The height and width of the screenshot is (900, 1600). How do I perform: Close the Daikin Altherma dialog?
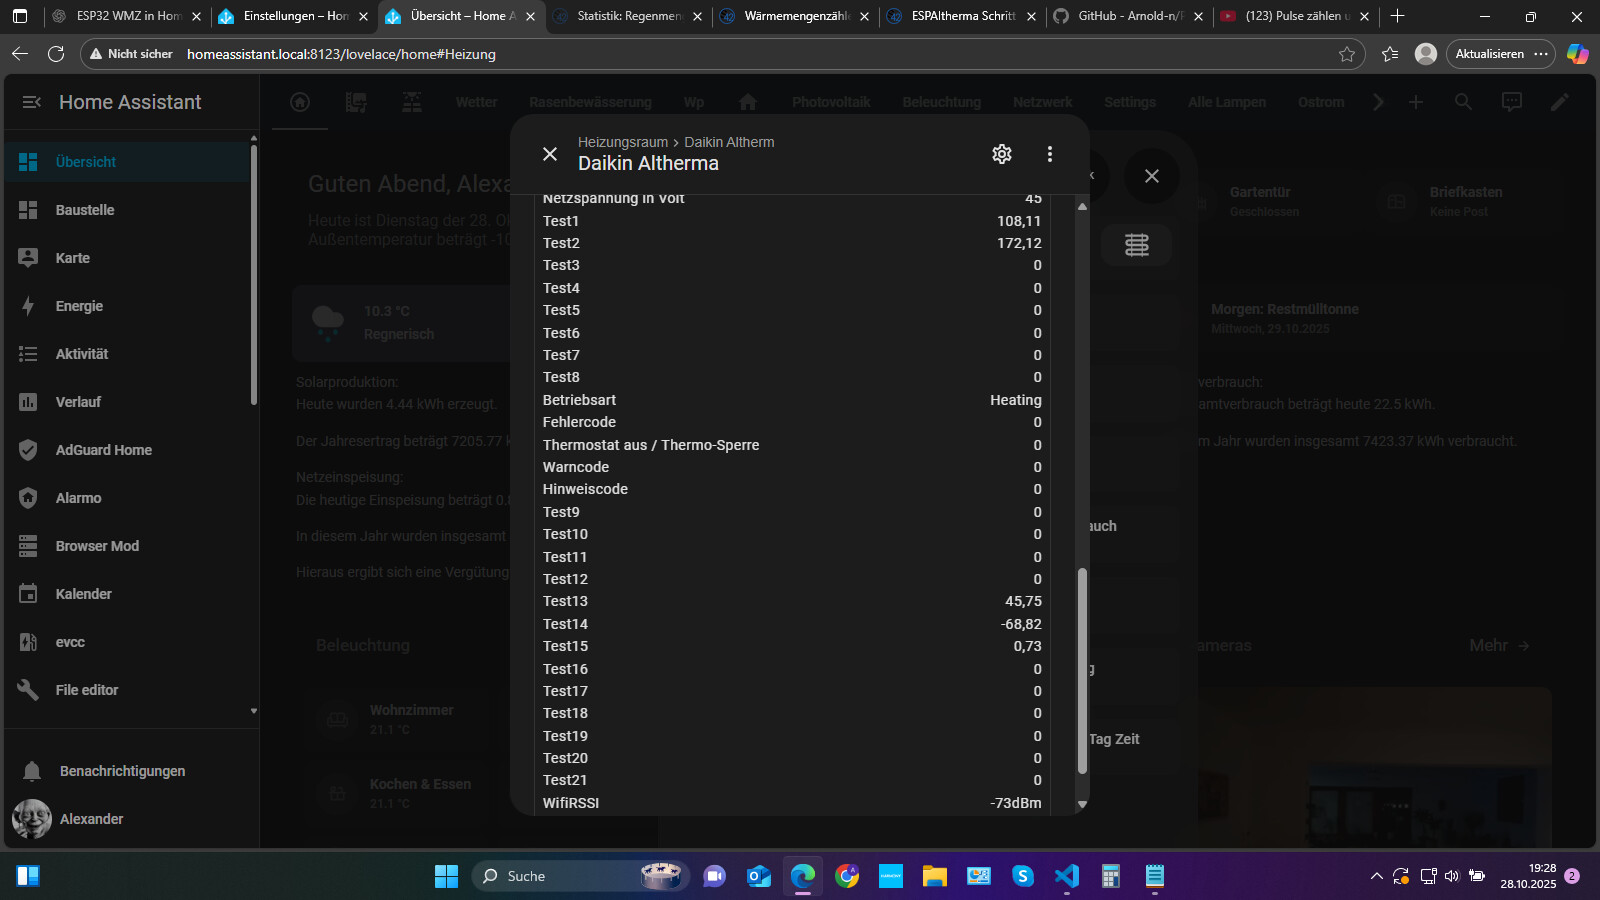550,154
